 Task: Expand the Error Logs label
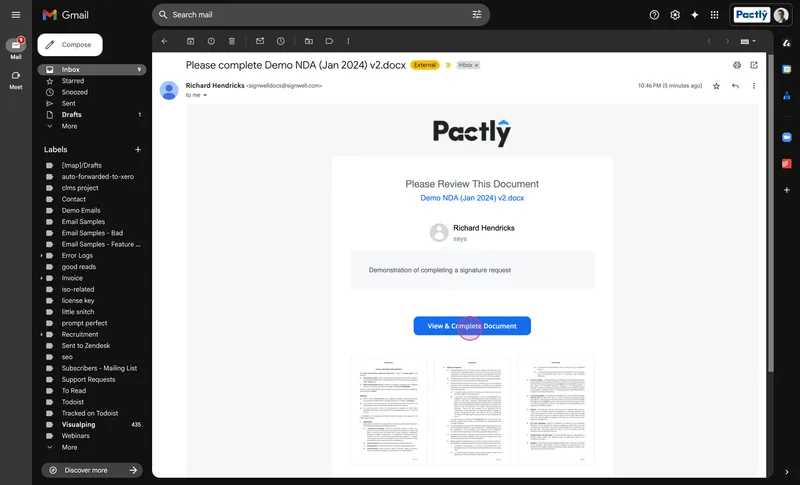tap(41, 256)
